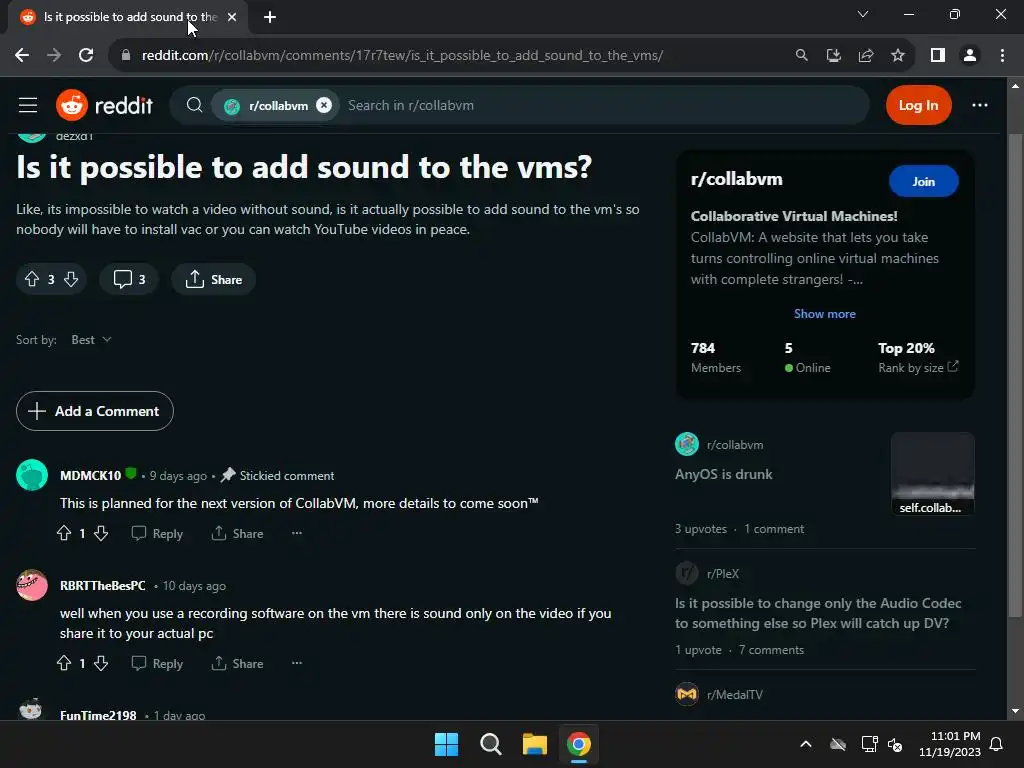
Task: Downvote MDMCK10's stickied comment
Action: point(101,534)
